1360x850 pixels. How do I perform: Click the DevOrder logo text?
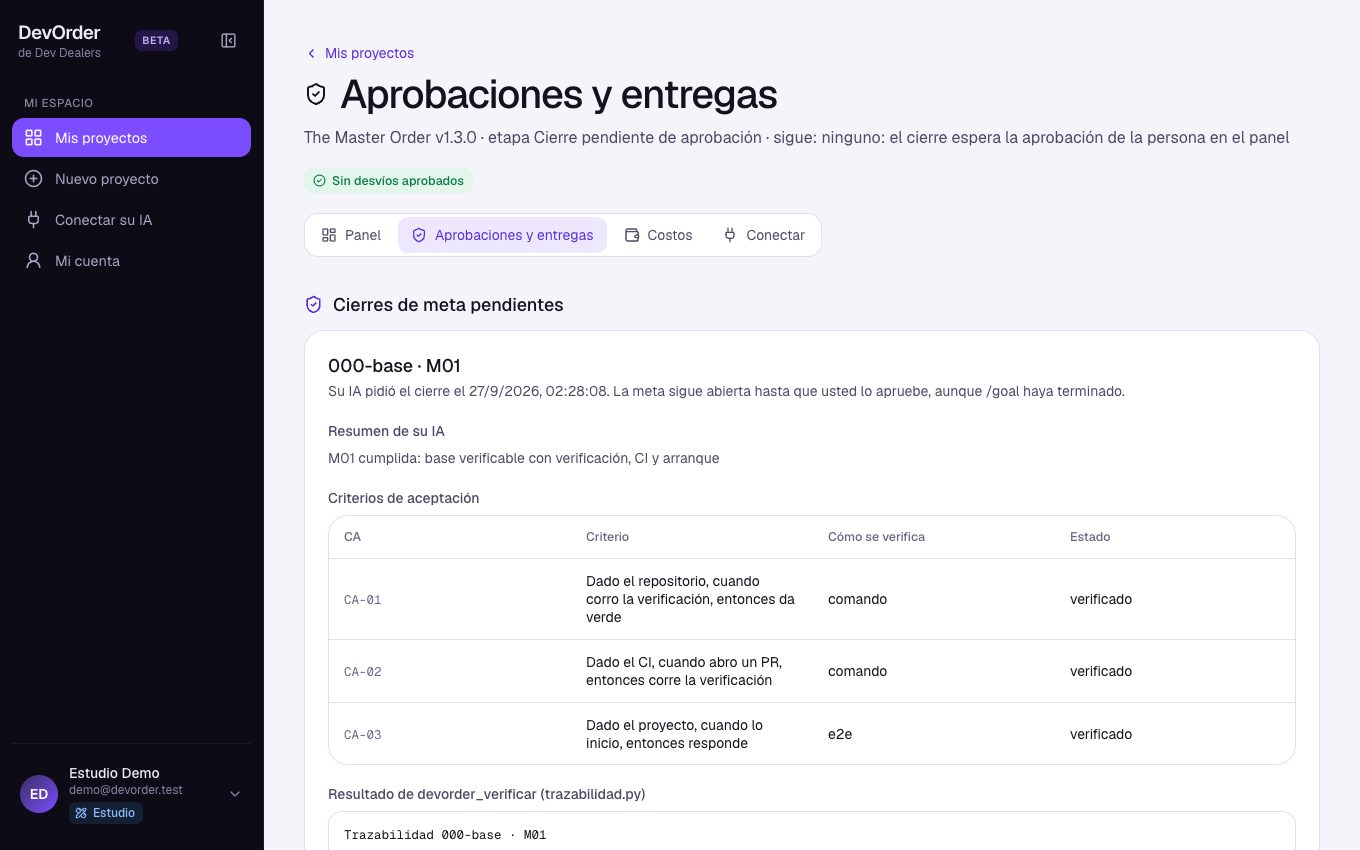coord(59,32)
